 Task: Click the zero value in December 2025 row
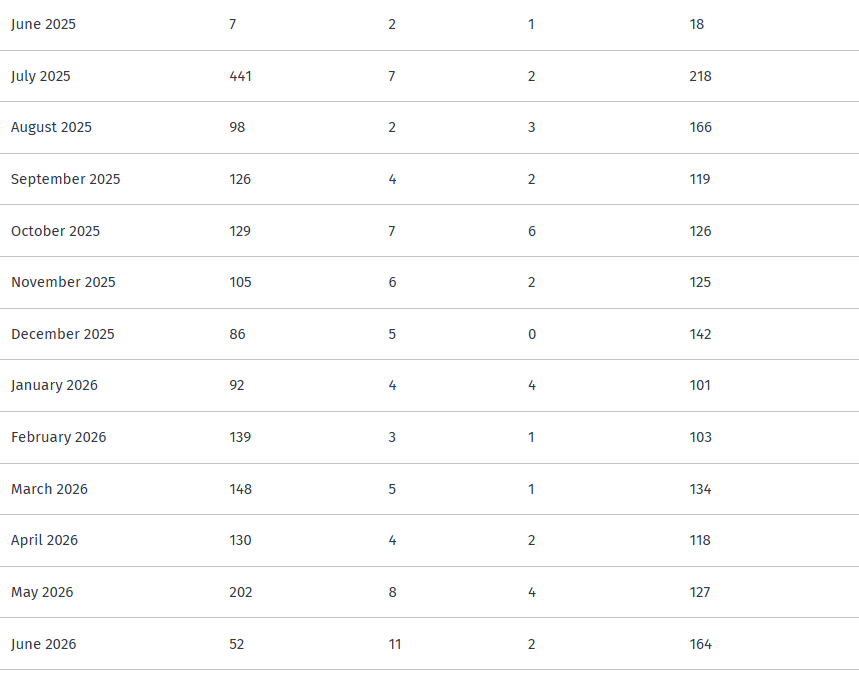532,334
